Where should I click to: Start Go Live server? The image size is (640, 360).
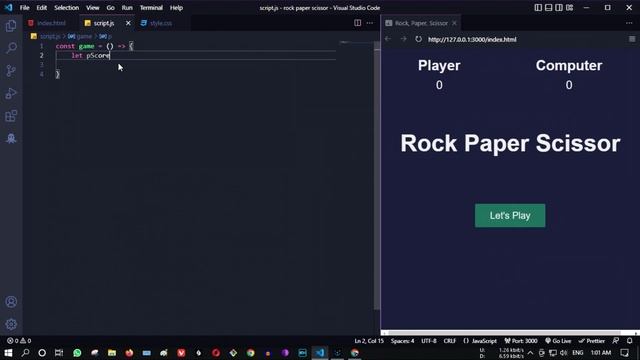[x=558, y=341]
